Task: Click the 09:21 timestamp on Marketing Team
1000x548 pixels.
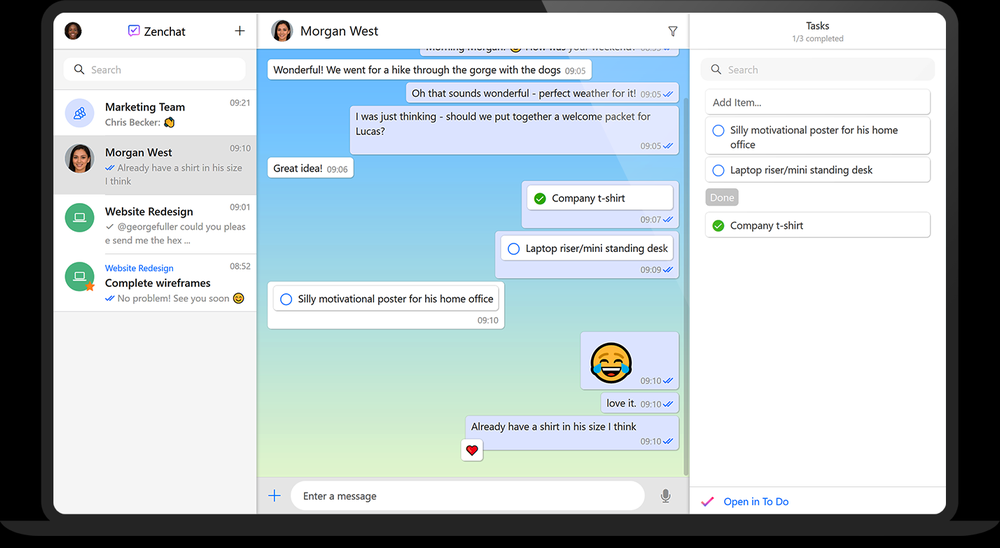Action: point(240,103)
